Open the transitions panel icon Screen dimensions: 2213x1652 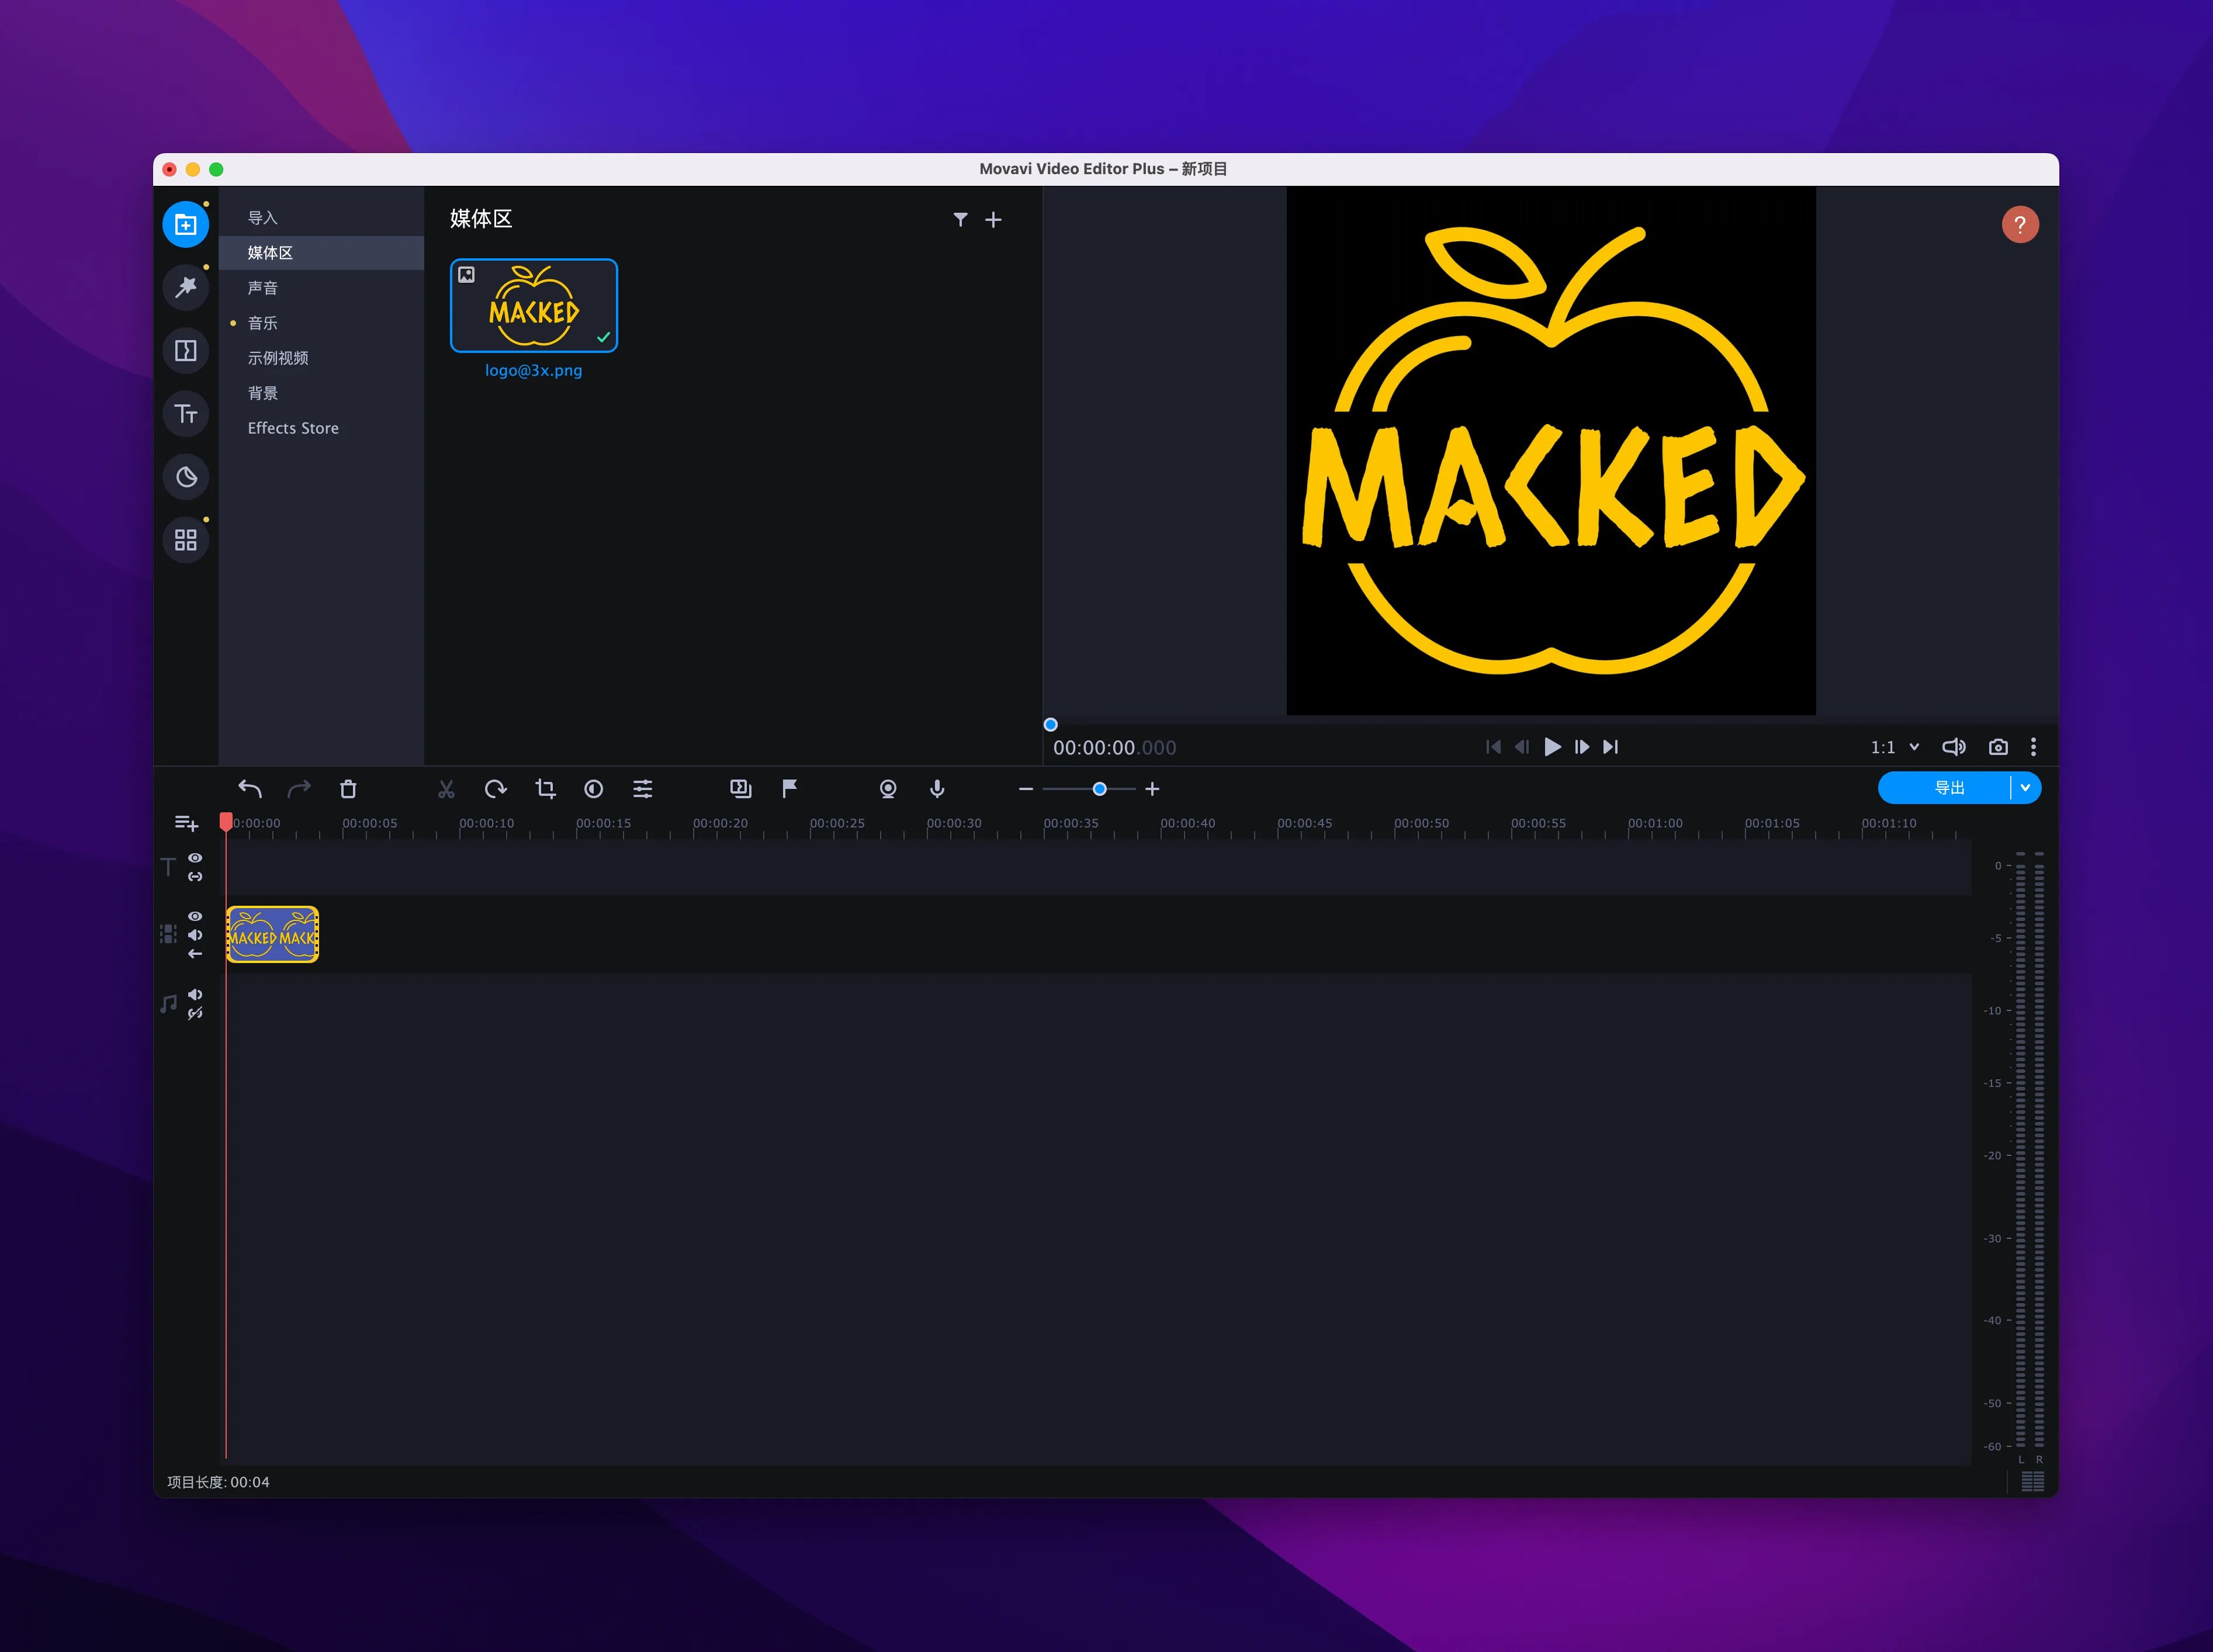(x=185, y=350)
